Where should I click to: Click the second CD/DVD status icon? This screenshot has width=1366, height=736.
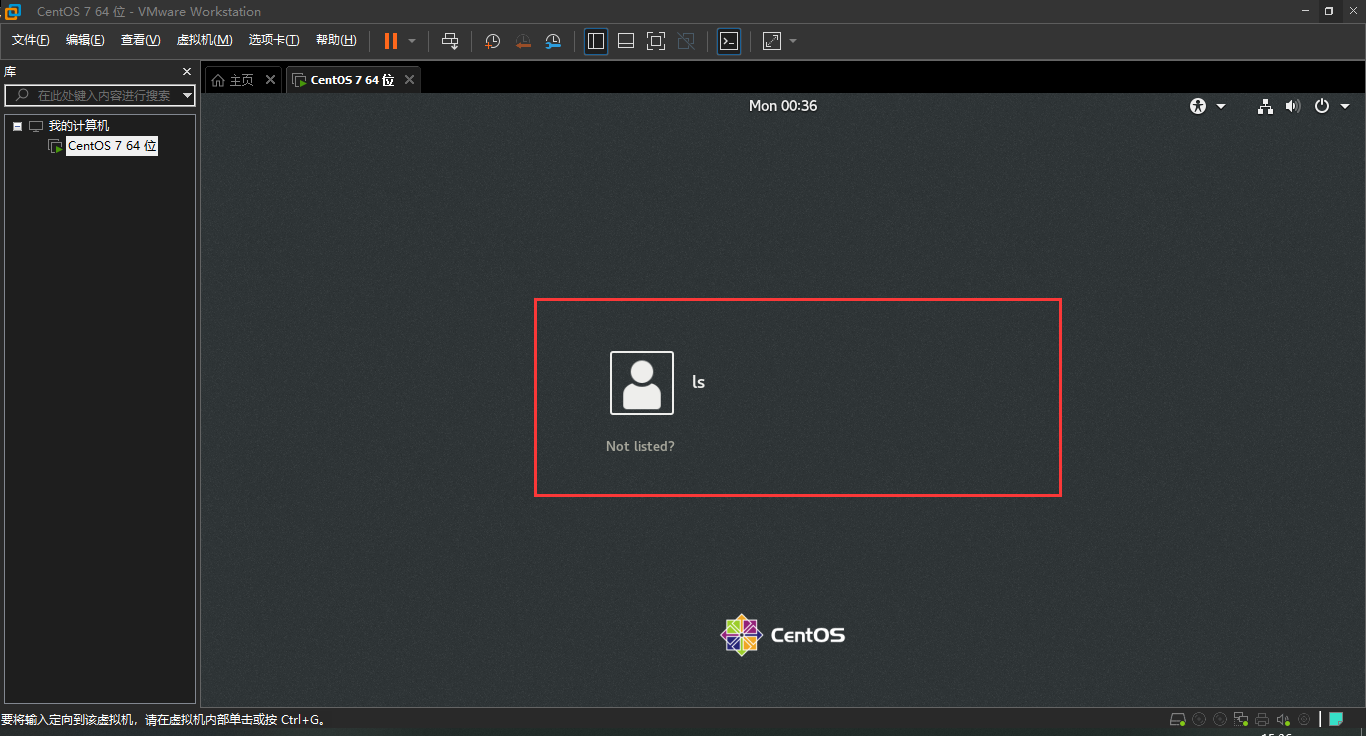[1220, 719]
